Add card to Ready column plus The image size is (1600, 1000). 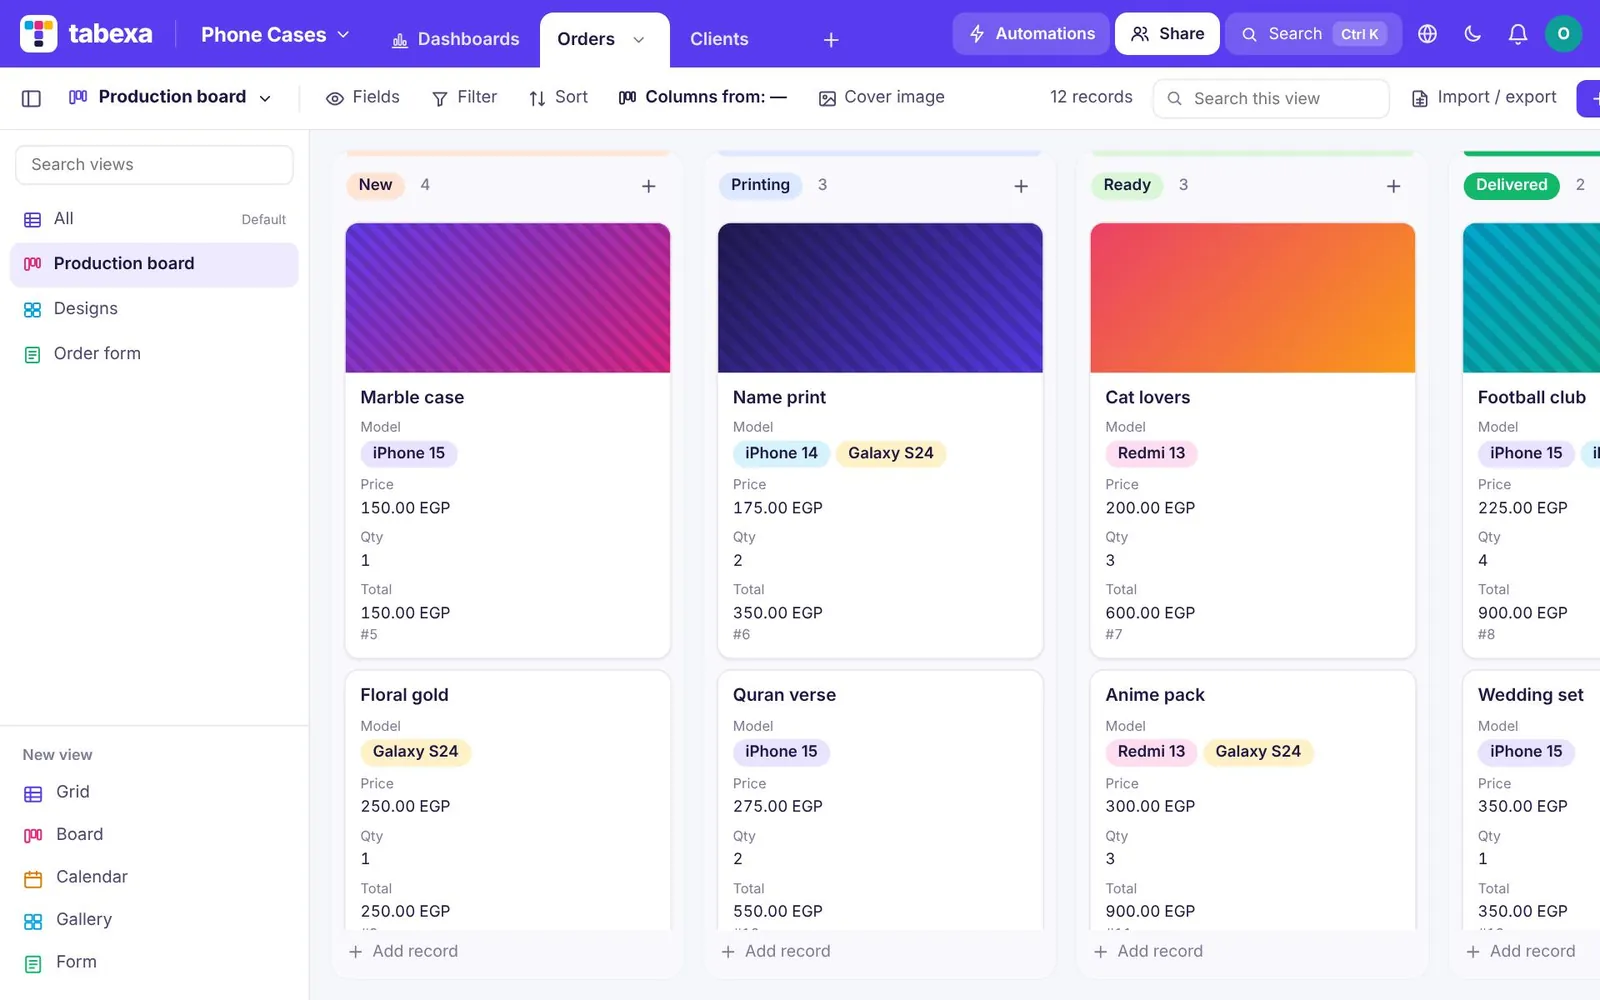[x=1393, y=186]
